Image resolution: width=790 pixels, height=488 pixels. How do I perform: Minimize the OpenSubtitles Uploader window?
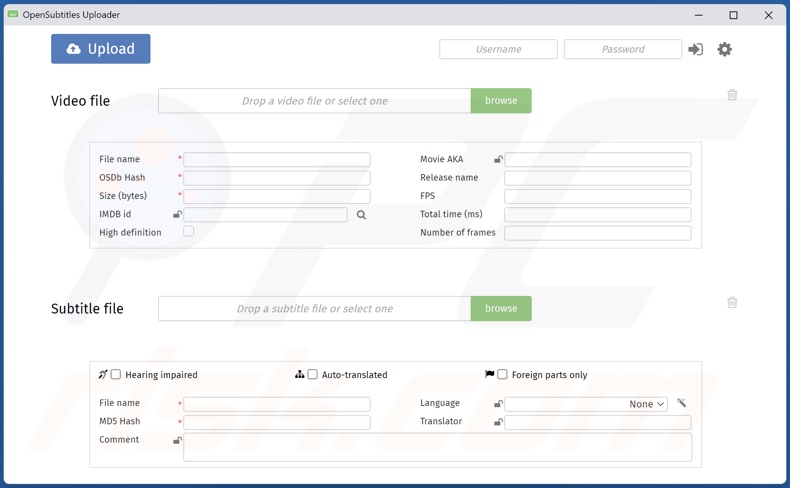coord(698,15)
